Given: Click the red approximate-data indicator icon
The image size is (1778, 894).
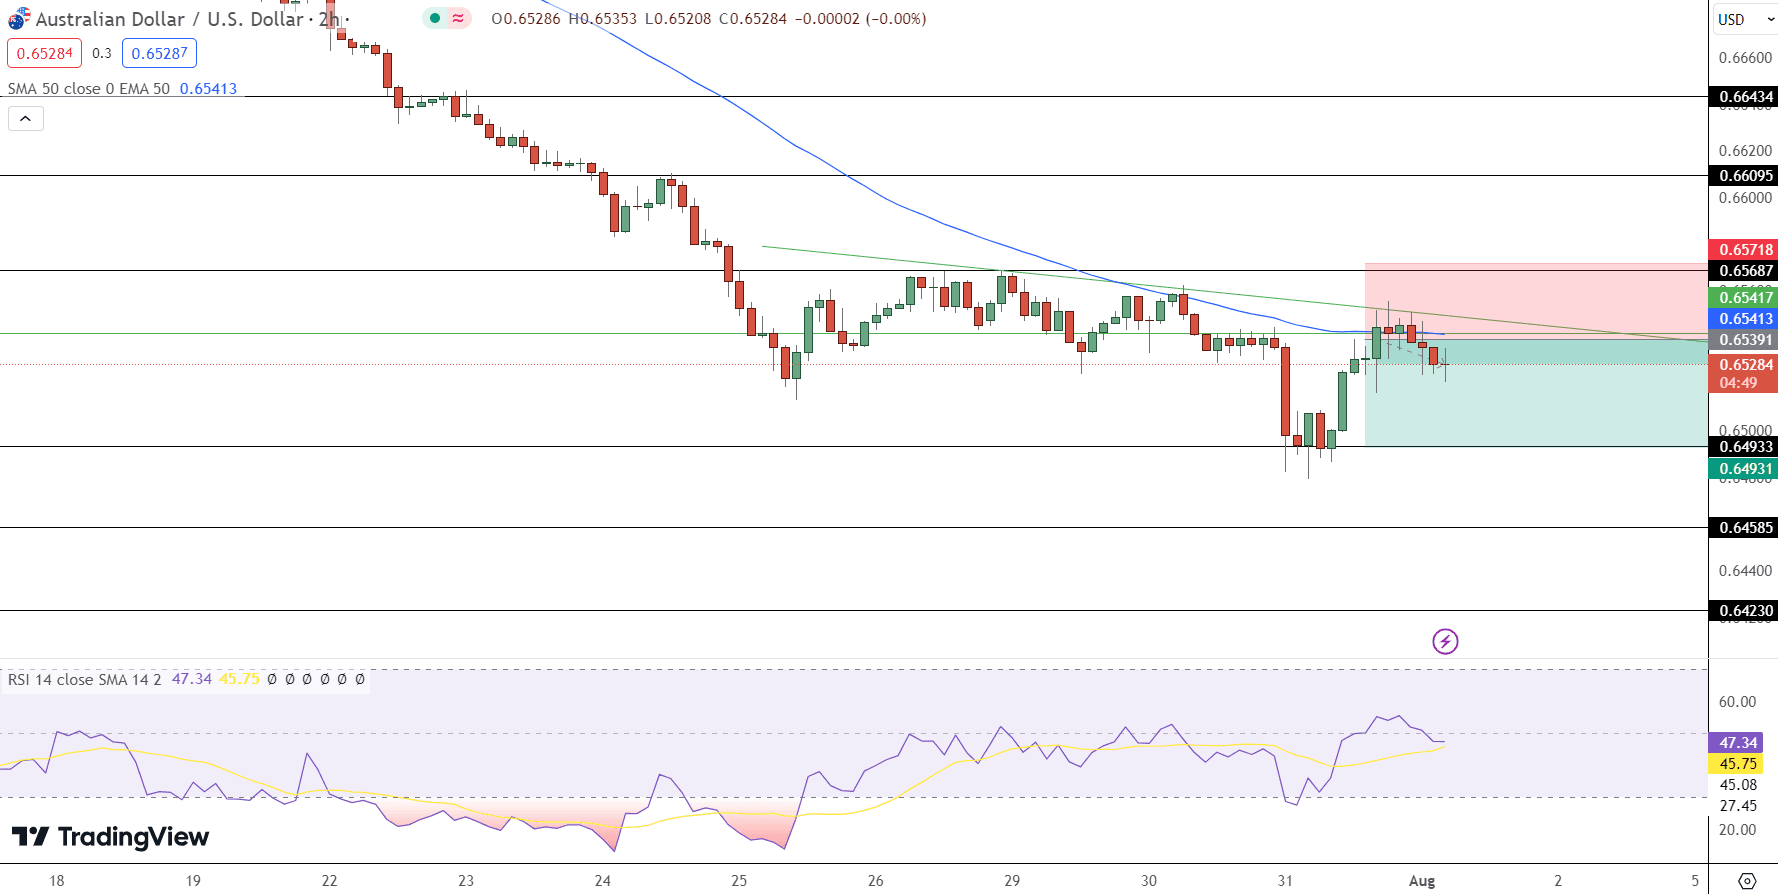Looking at the screenshot, I should click(x=458, y=18).
